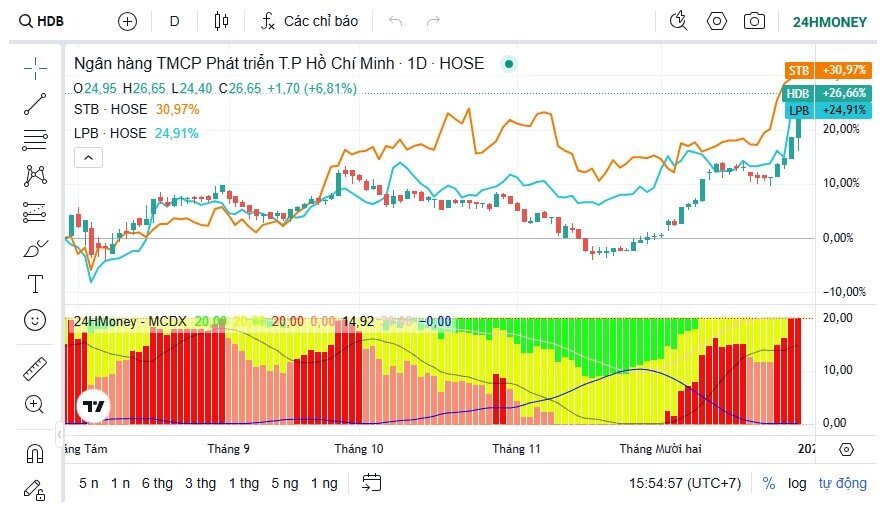Change the D chart interval
This screenshot has width=893, height=522.
click(174, 22)
